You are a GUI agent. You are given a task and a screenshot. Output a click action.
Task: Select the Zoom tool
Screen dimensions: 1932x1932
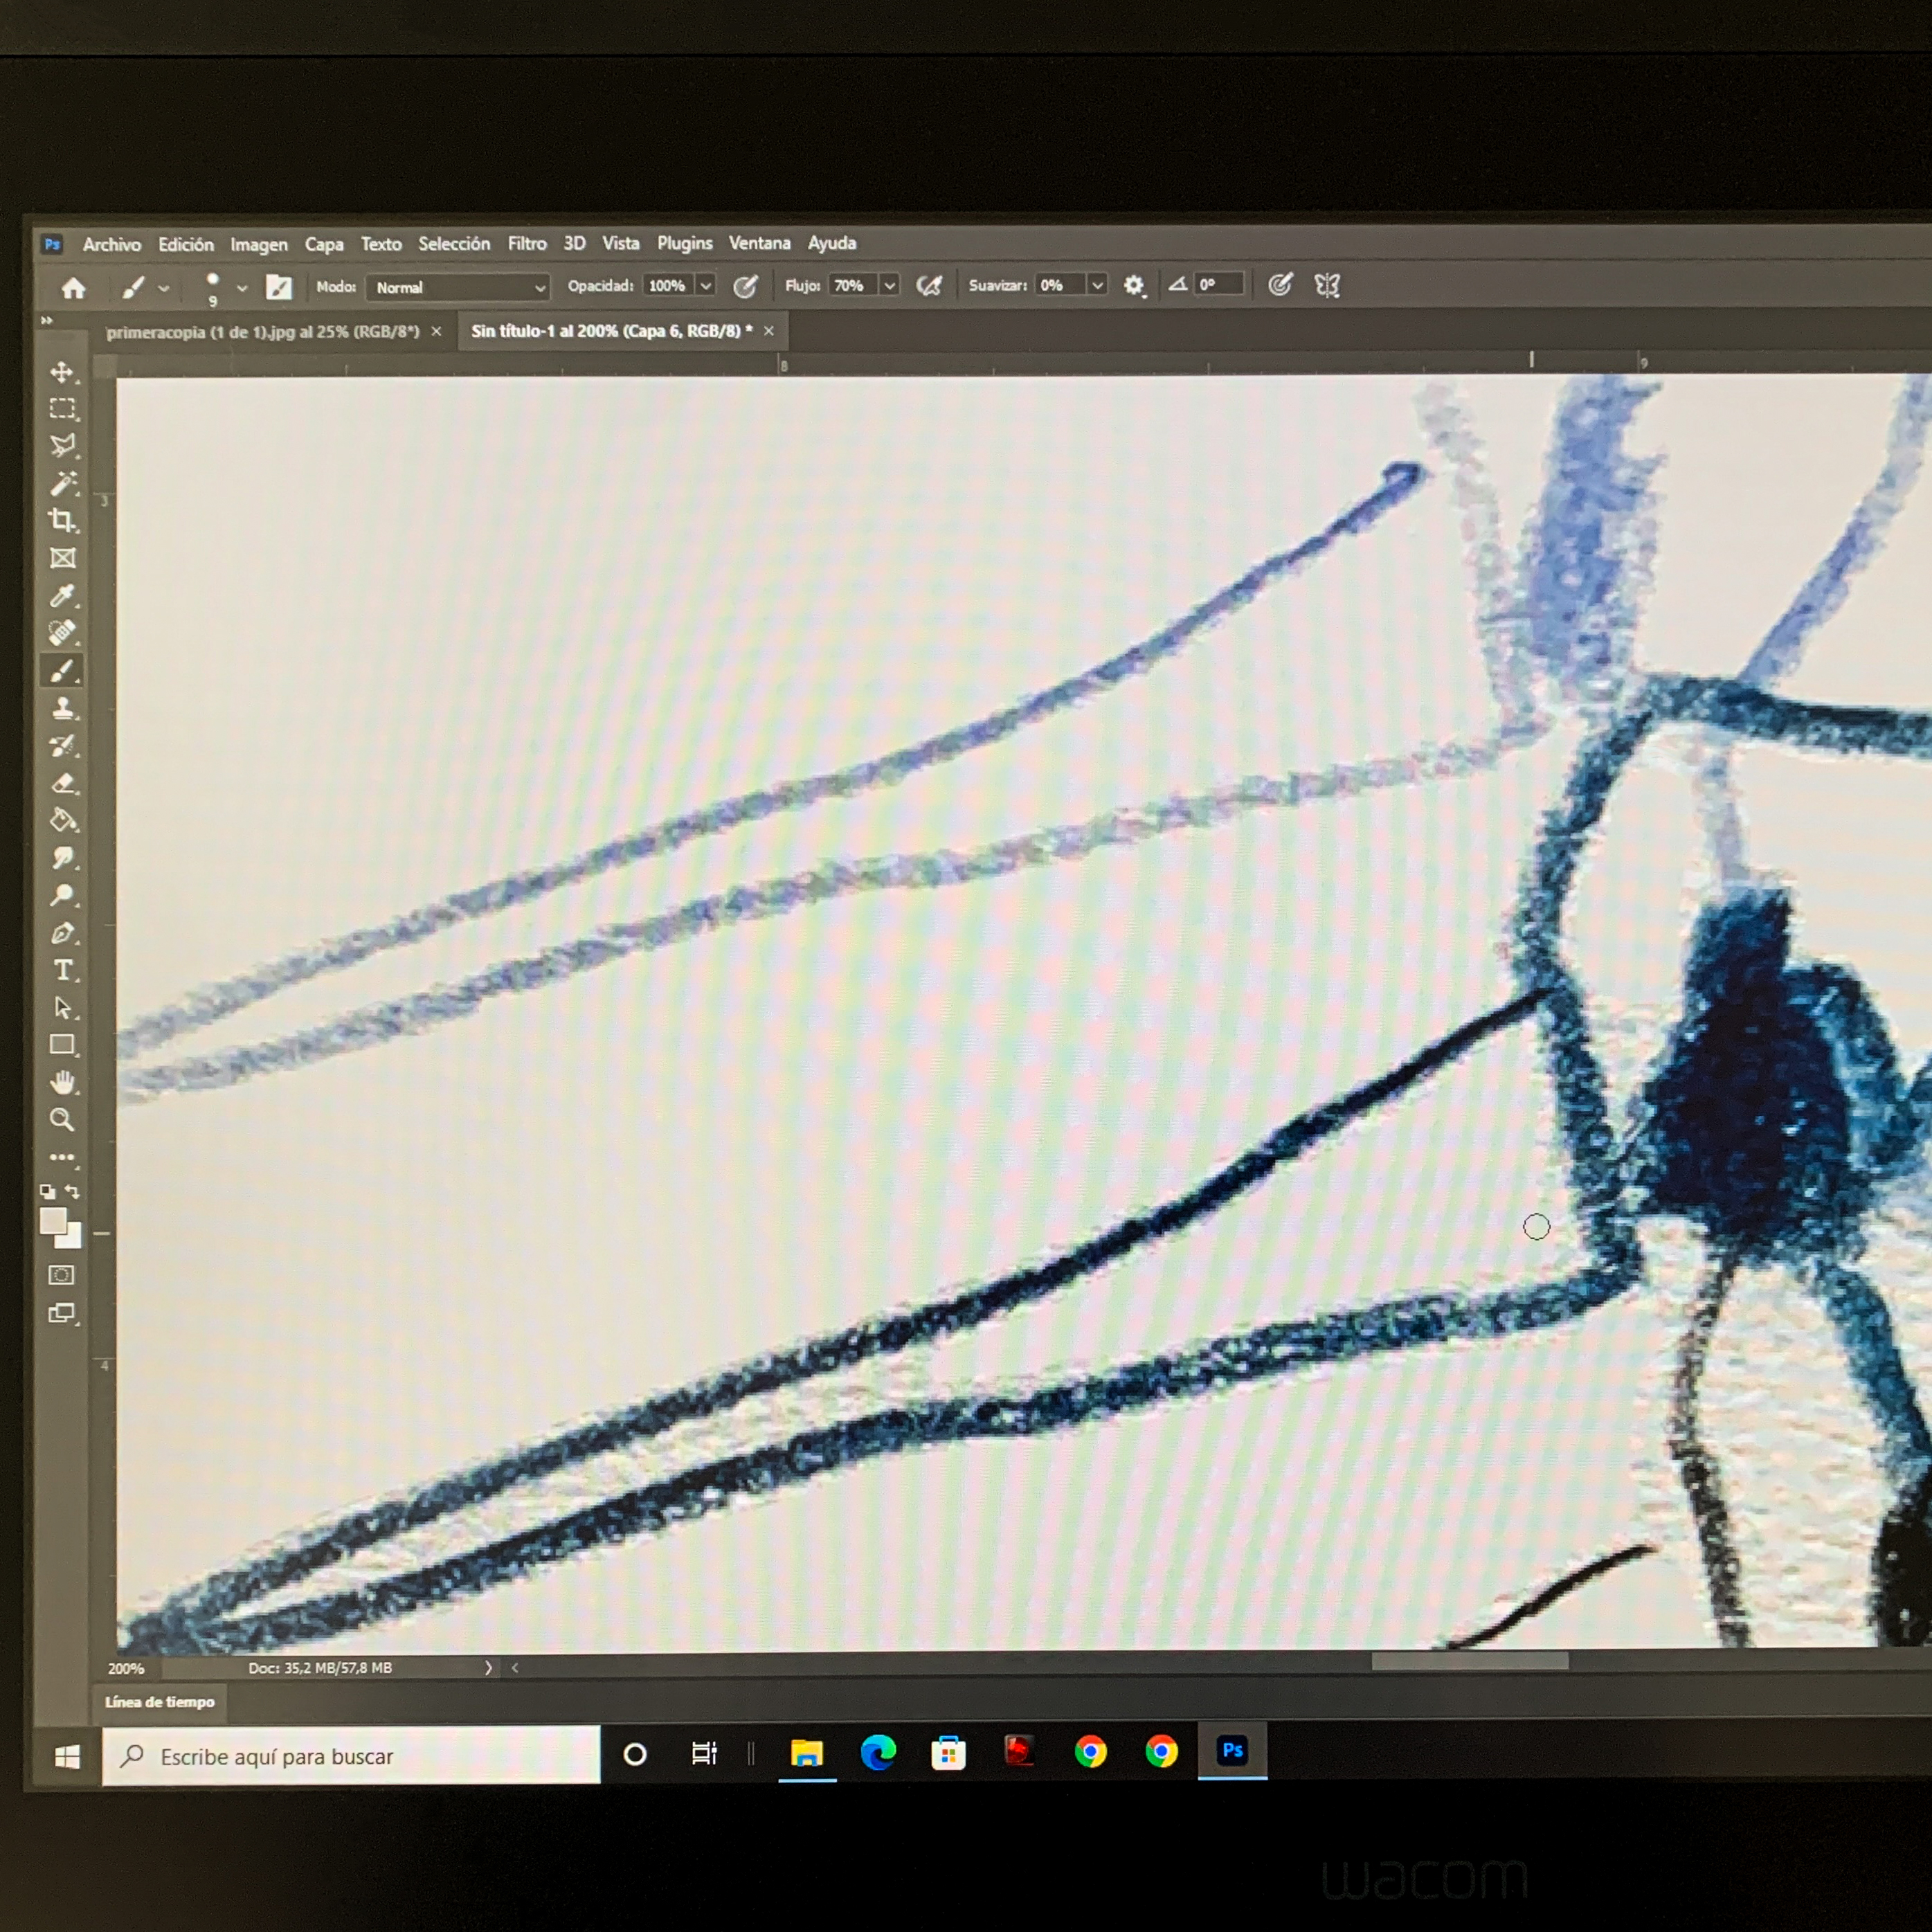tap(62, 1120)
